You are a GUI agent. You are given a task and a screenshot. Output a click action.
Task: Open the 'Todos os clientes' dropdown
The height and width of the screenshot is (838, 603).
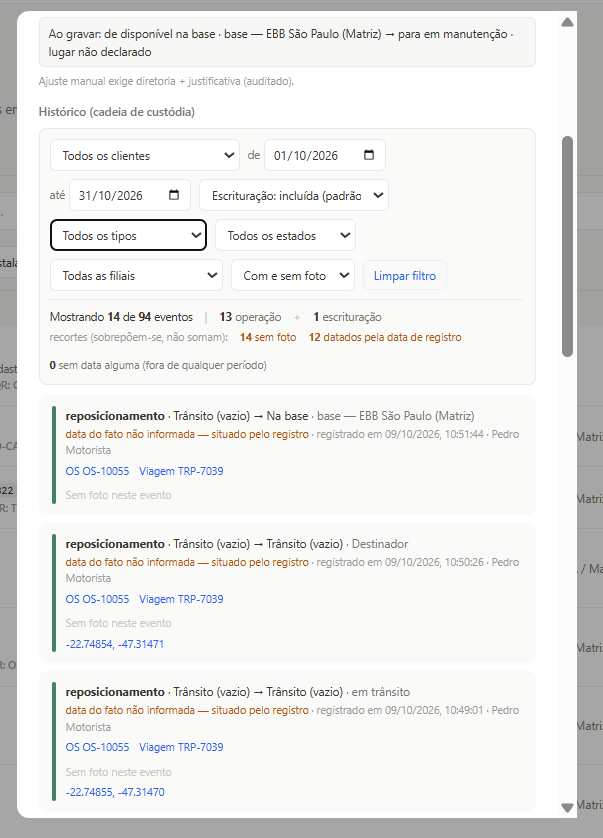point(145,156)
